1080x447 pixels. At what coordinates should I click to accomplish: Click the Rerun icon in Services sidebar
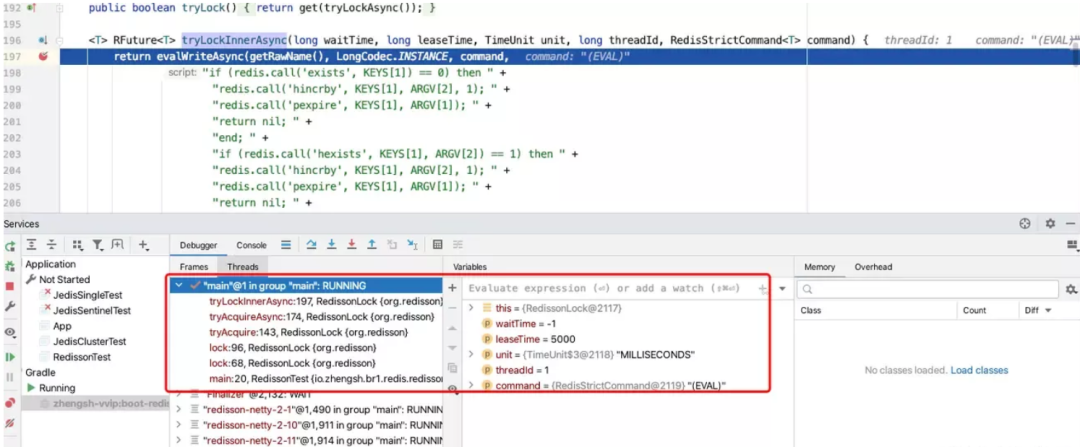[10, 246]
